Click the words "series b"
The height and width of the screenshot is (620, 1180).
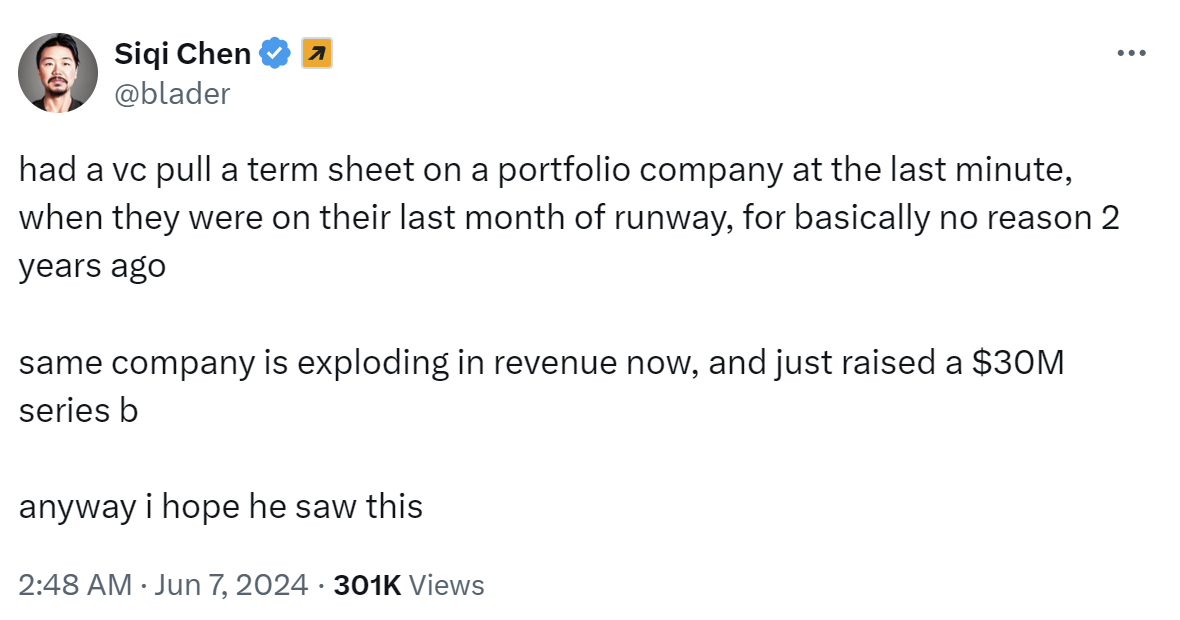78,411
